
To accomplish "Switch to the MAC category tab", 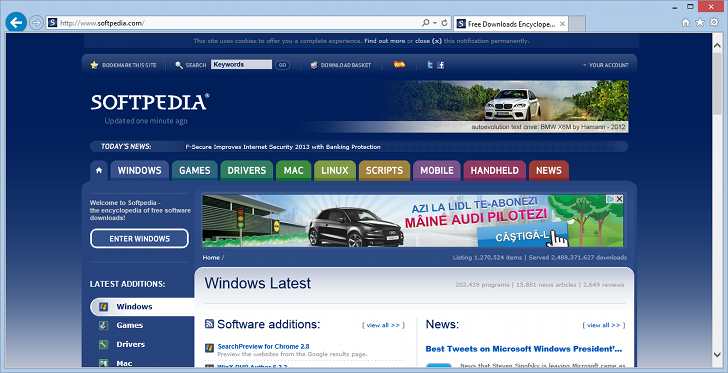I will [x=293, y=170].
